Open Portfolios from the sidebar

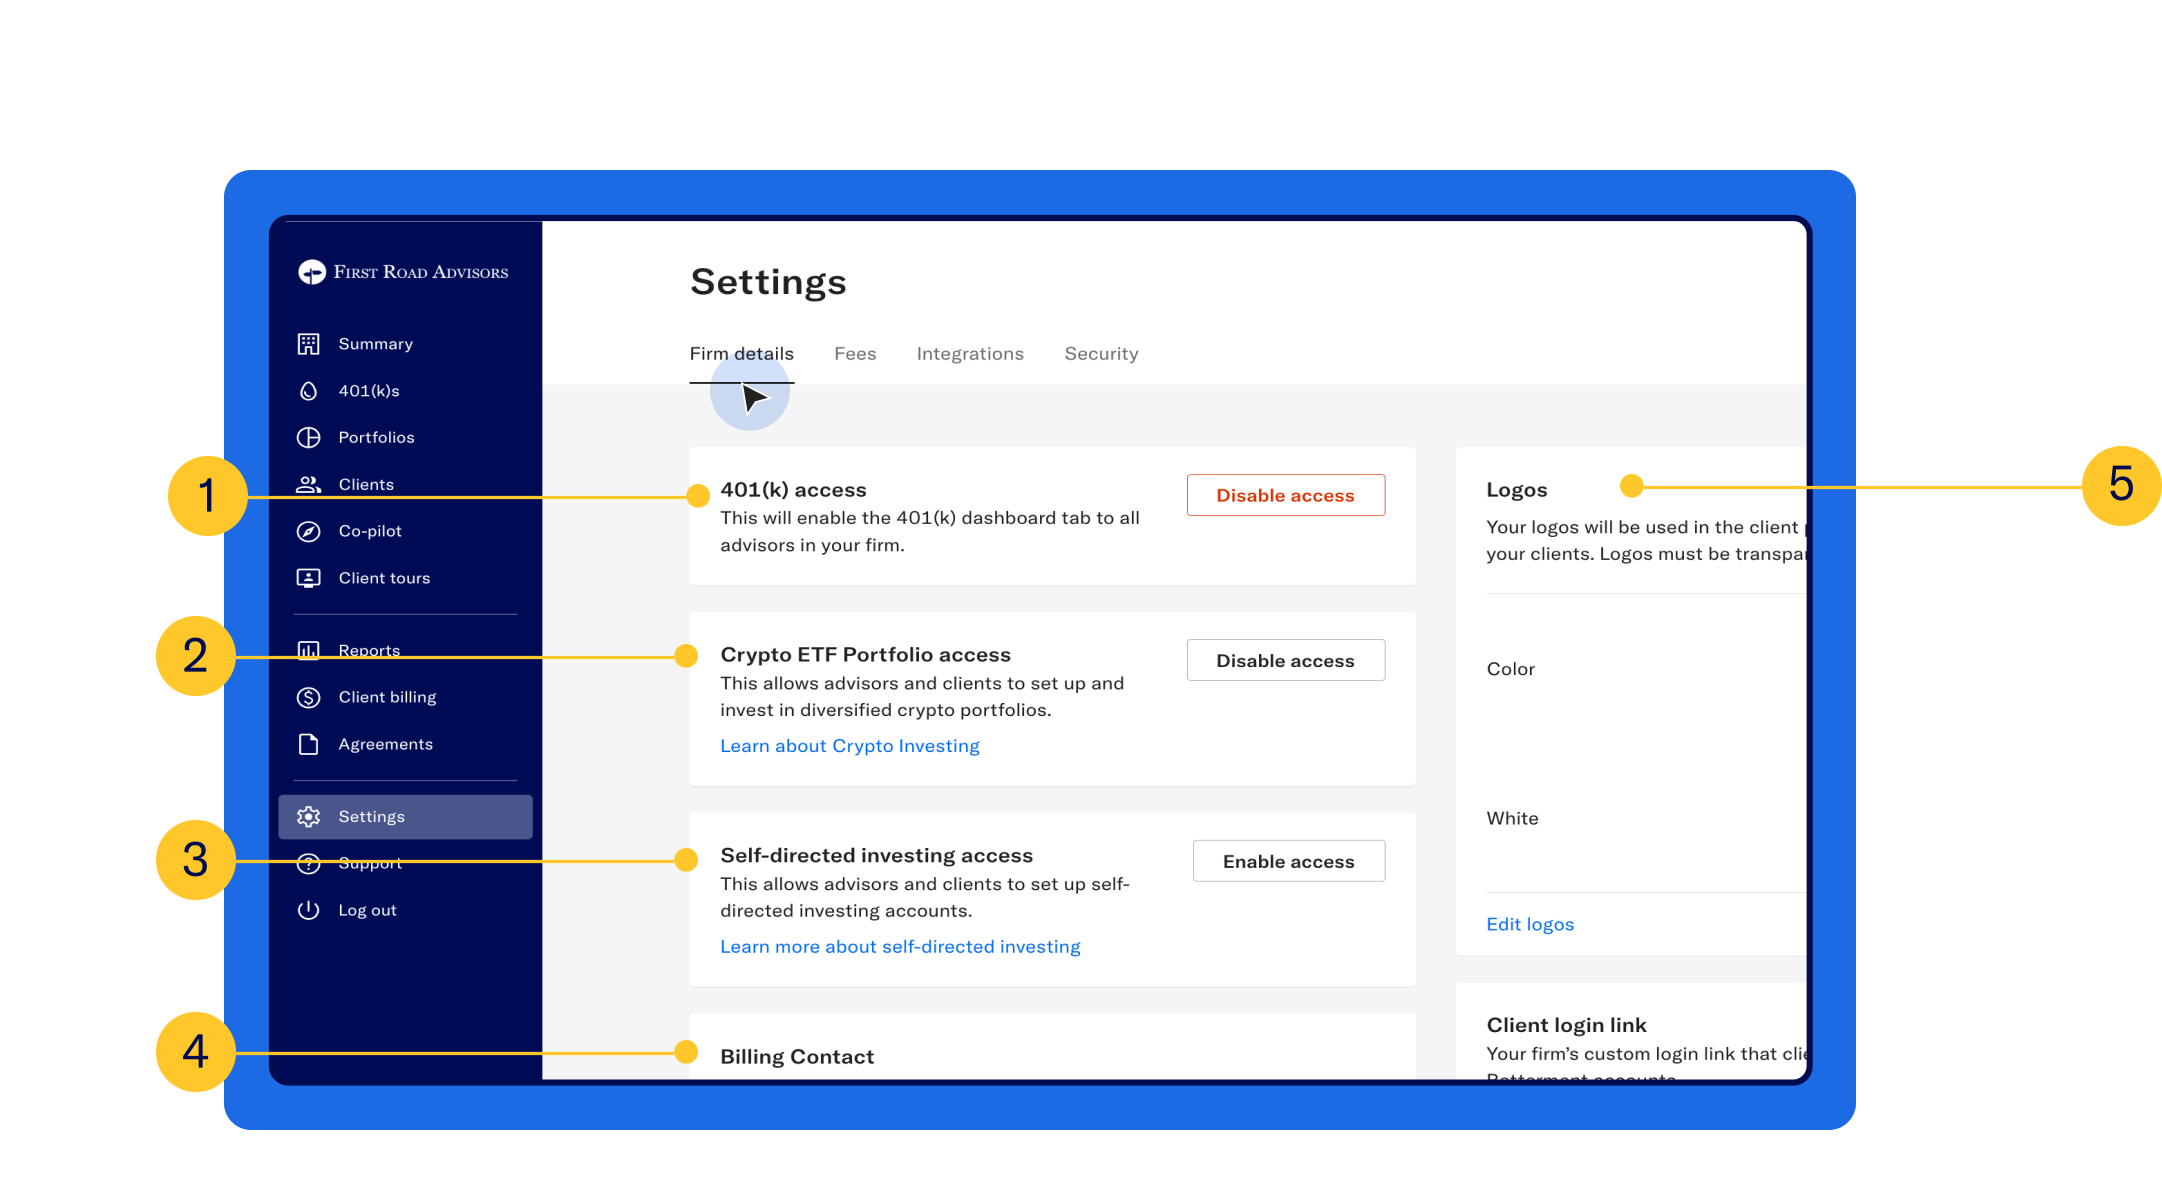[x=376, y=438]
